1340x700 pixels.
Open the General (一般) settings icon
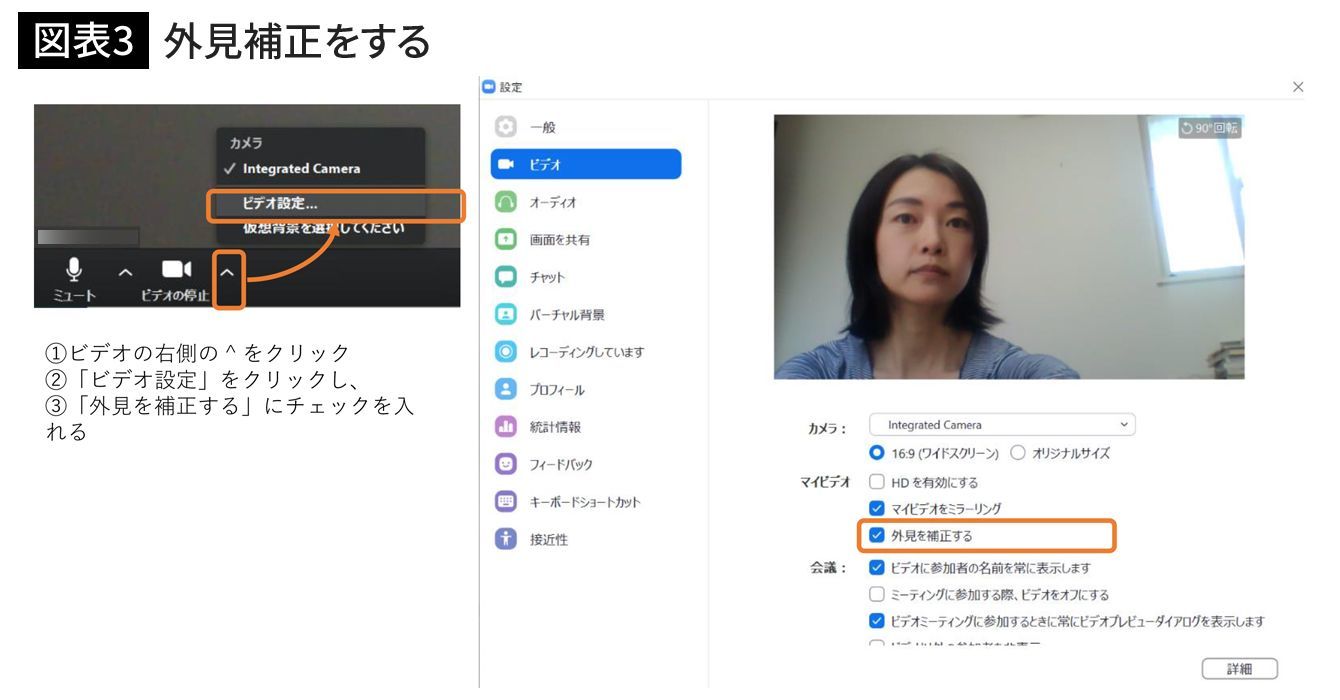(x=506, y=128)
